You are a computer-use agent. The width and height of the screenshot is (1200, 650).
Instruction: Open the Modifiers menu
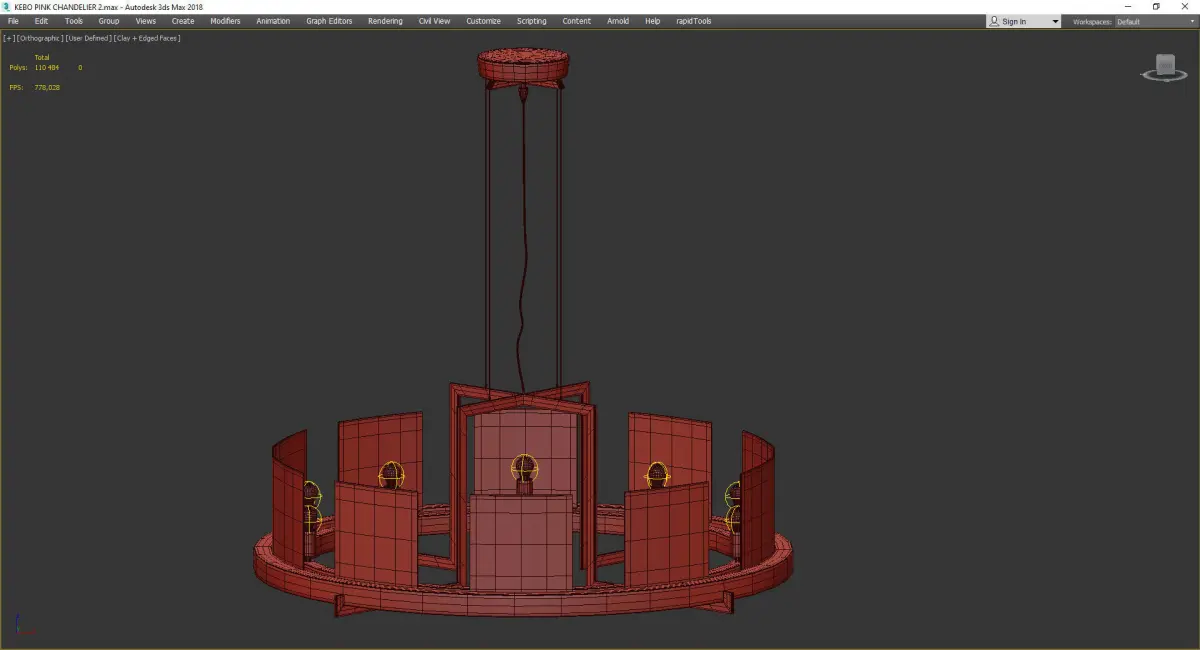coord(225,21)
